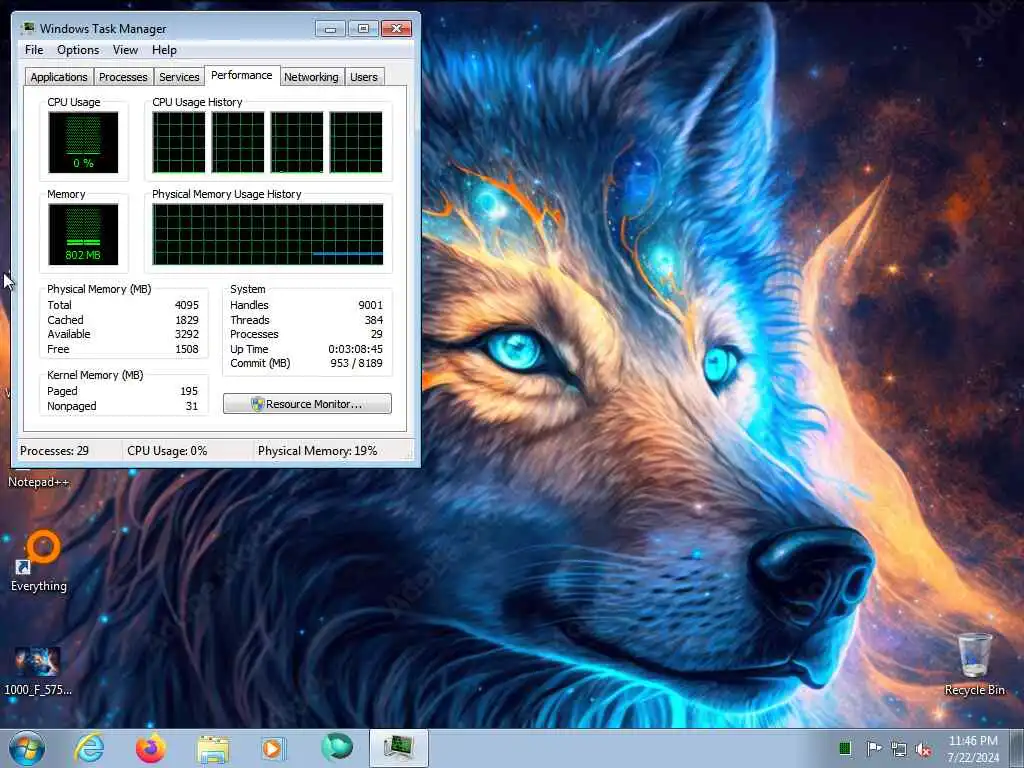Image resolution: width=1024 pixels, height=768 pixels.
Task: Open the File menu
Action: click(x=34, y=50)
